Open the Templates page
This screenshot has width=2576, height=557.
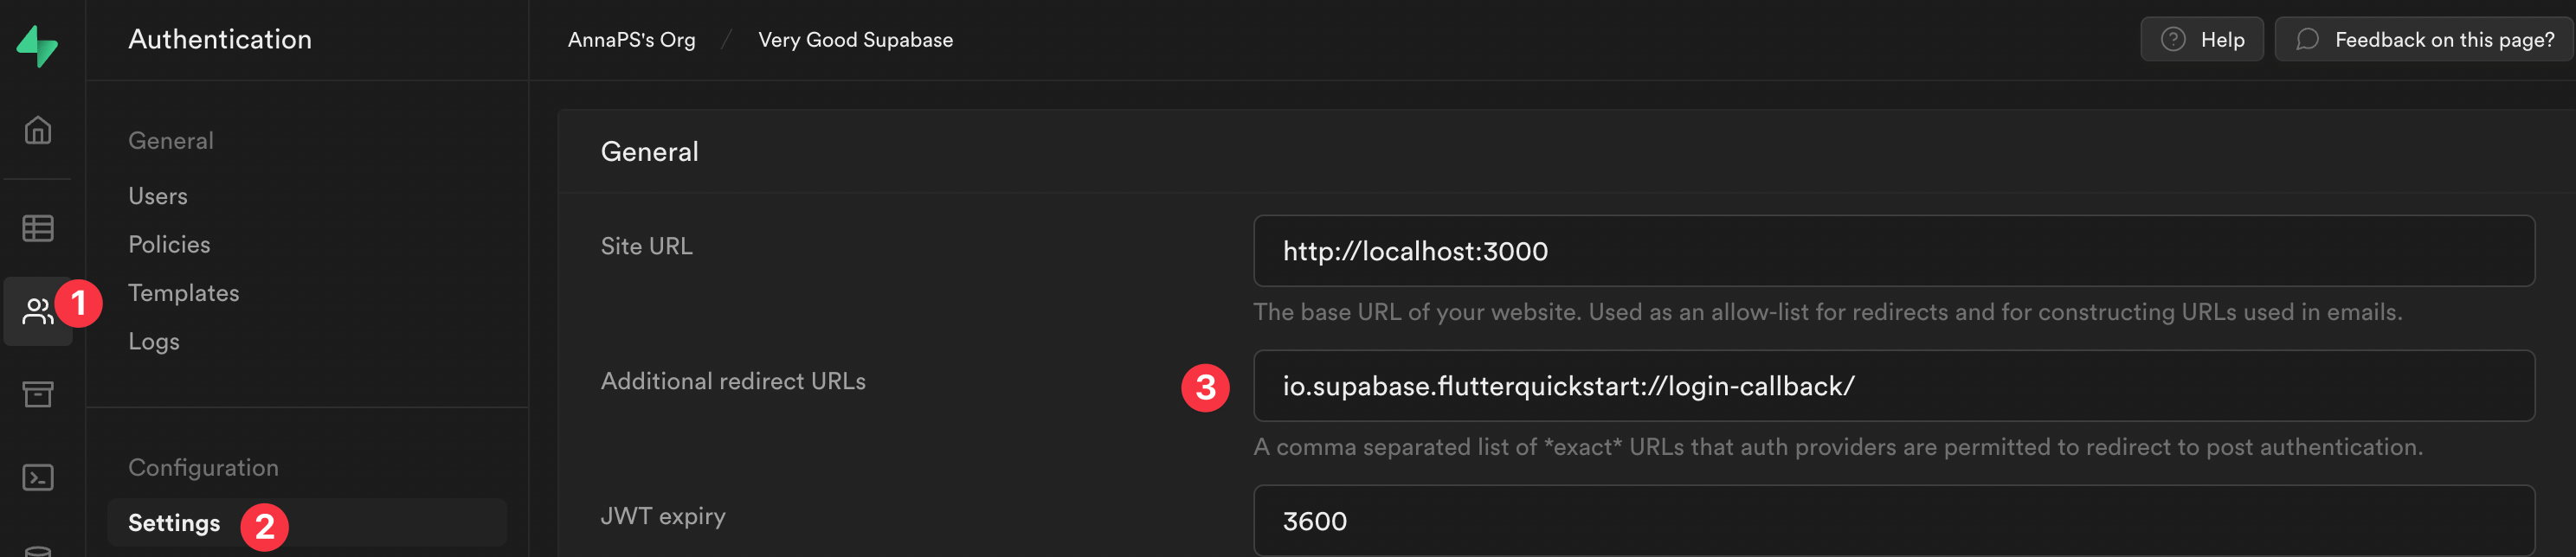click(x=183, y=292)
